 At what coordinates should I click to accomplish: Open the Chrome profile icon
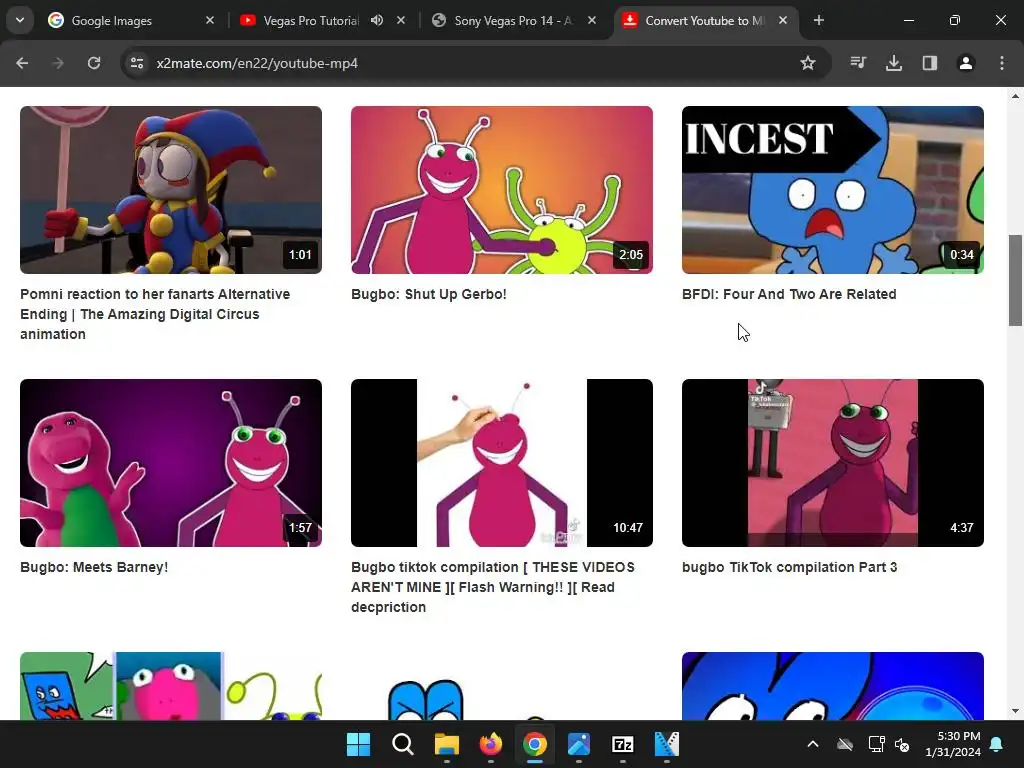[966, 63]
